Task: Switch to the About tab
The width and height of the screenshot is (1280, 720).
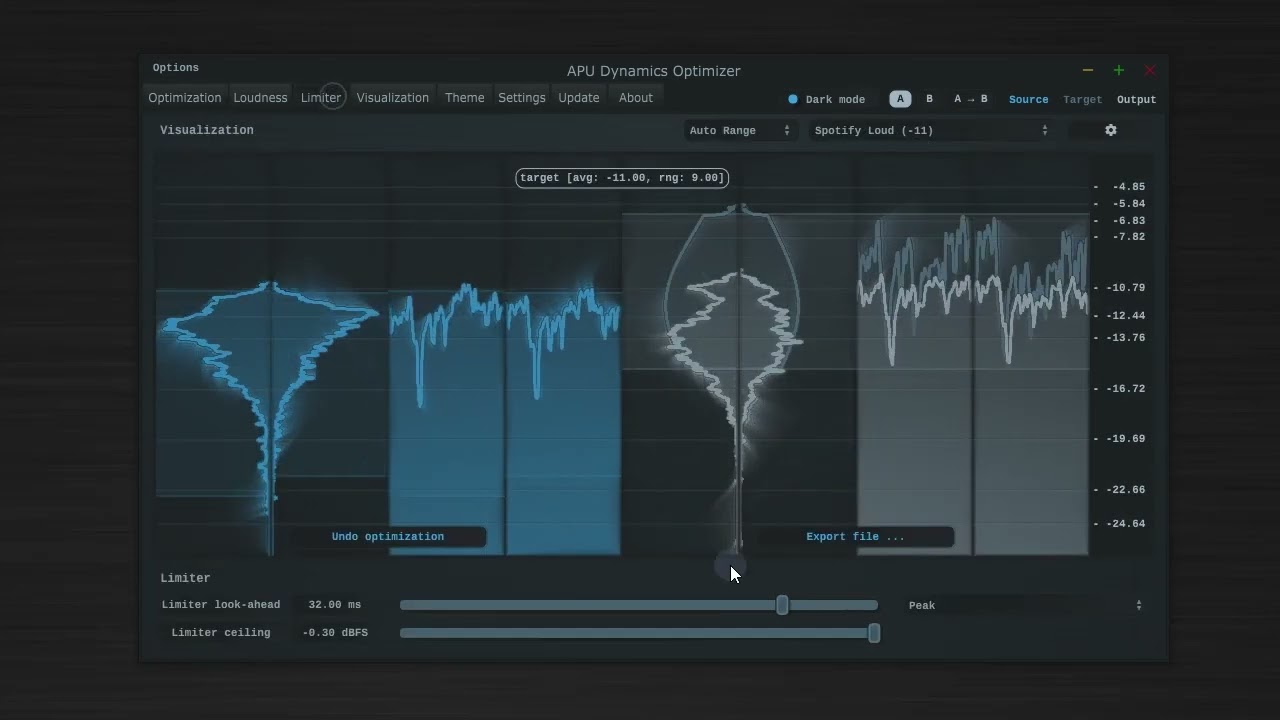Action: click(635, 97)
